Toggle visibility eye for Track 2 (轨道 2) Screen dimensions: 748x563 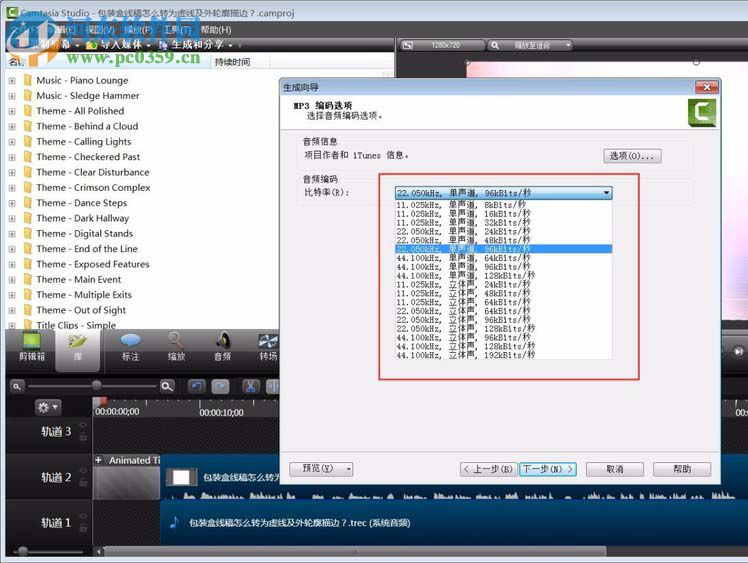(83, 471)
